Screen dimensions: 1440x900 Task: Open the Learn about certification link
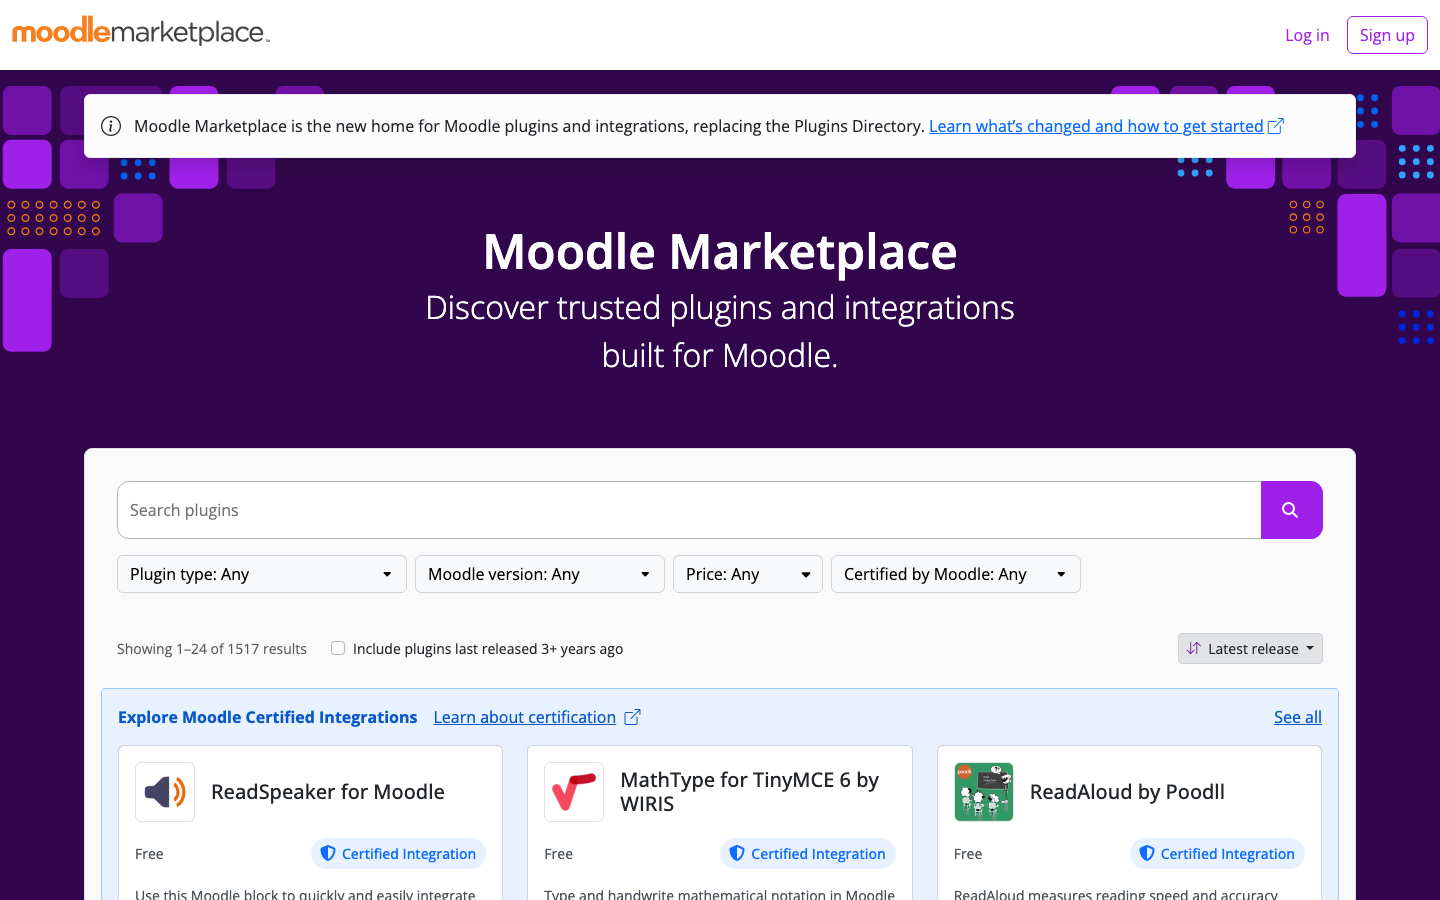coord(525,717)
